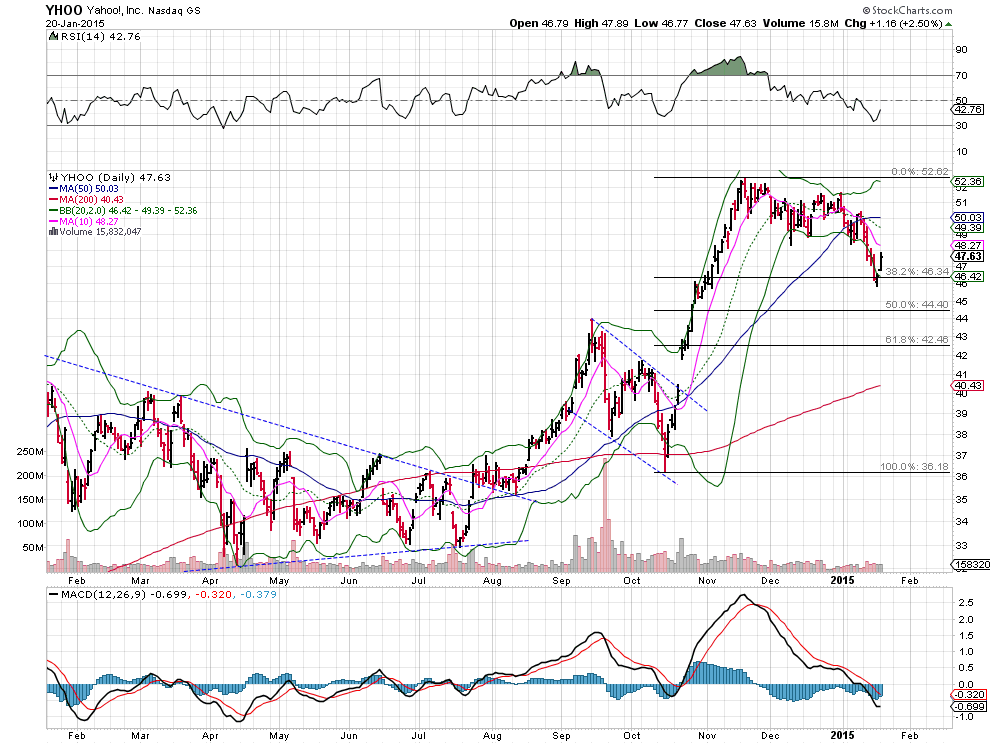Click the 49.39 price tag on right axis
The width and height of the screenshot is (990, 744).
tap(968, 227)
